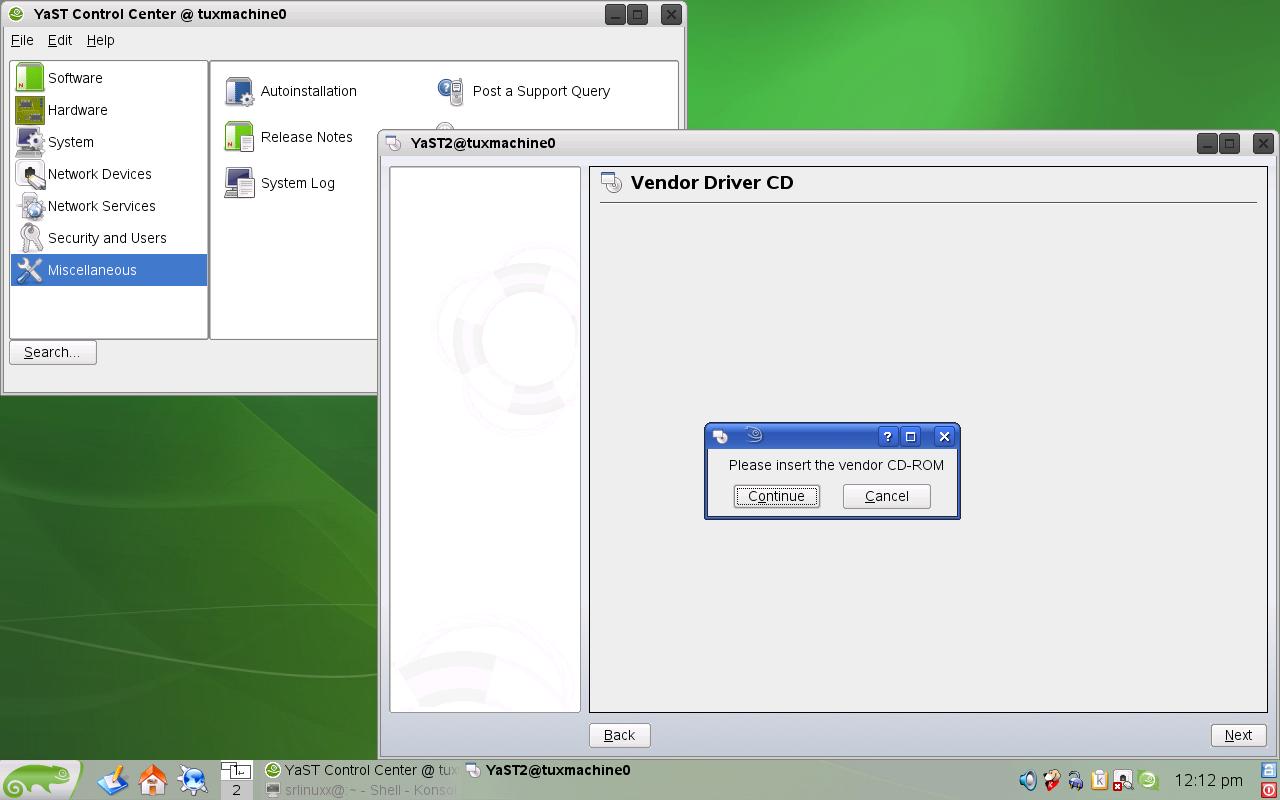Choose Network Devices in YaST sidebar
The image size is (1280, 800).
click(x=109, y=174)
